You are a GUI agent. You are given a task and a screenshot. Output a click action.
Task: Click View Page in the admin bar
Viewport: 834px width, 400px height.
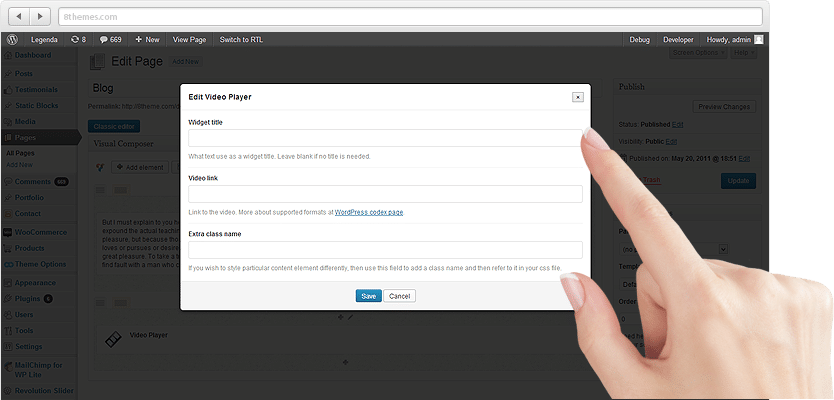click(189, 39)
